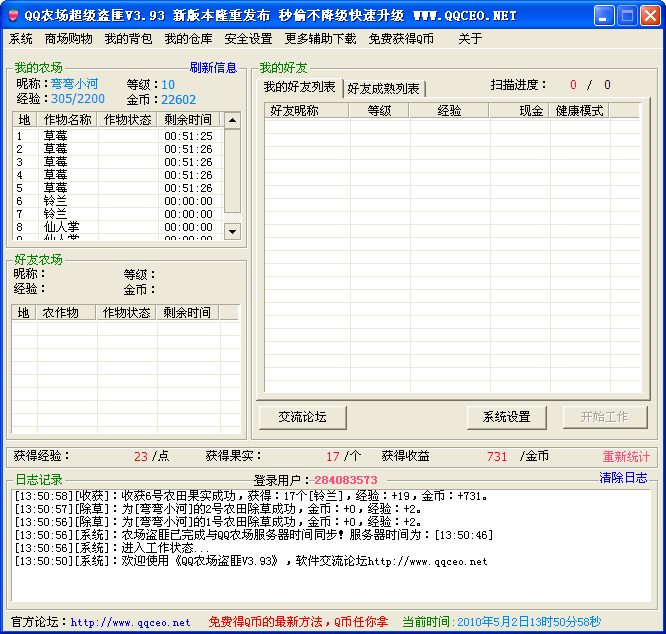Open the 我的背包 menu
This screenshot has width=666, height=634.
coord(128,39)
